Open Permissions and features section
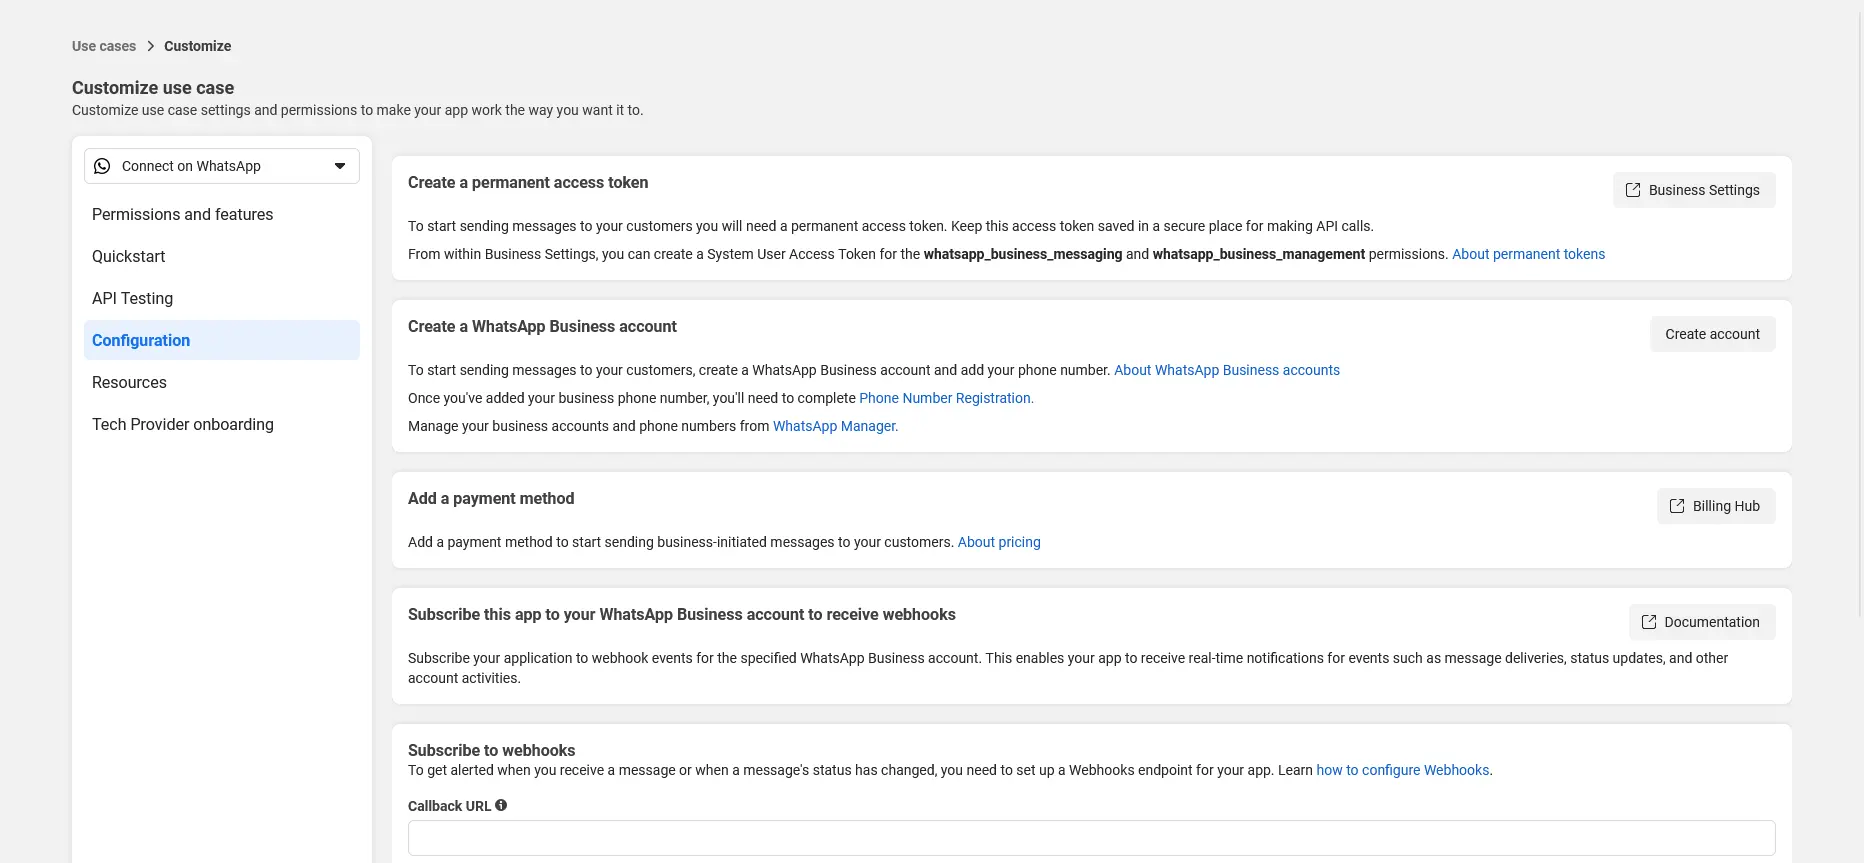Screen dimensions: 1864x863 [222, 214]
